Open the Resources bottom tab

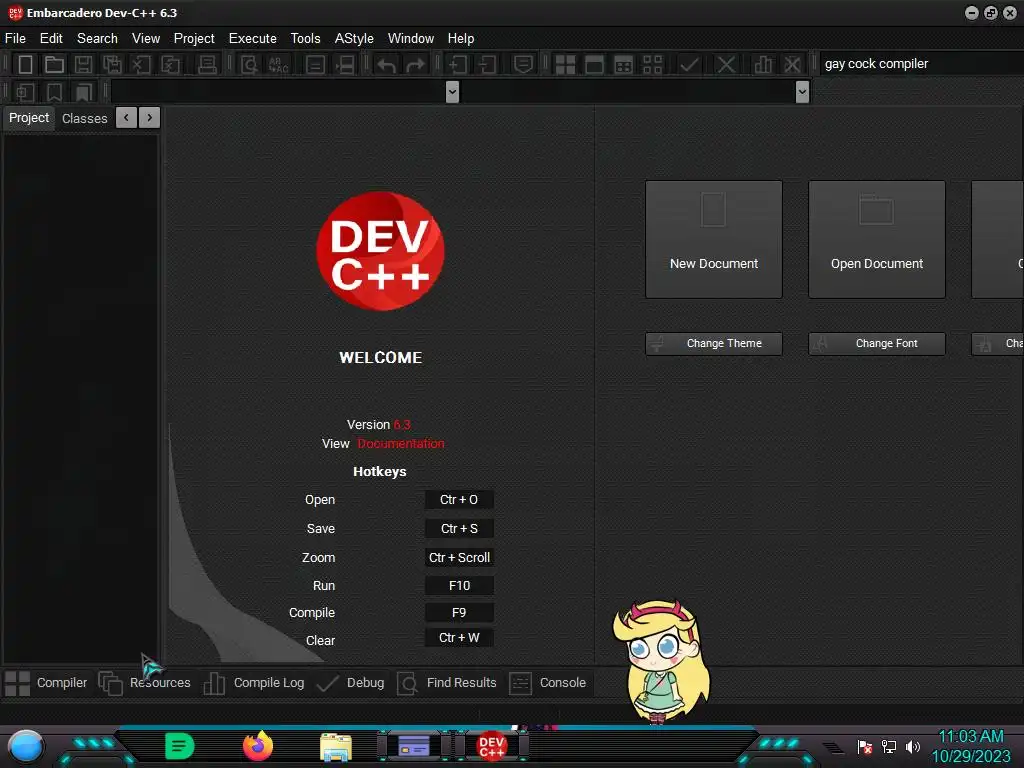click(145, 683)
